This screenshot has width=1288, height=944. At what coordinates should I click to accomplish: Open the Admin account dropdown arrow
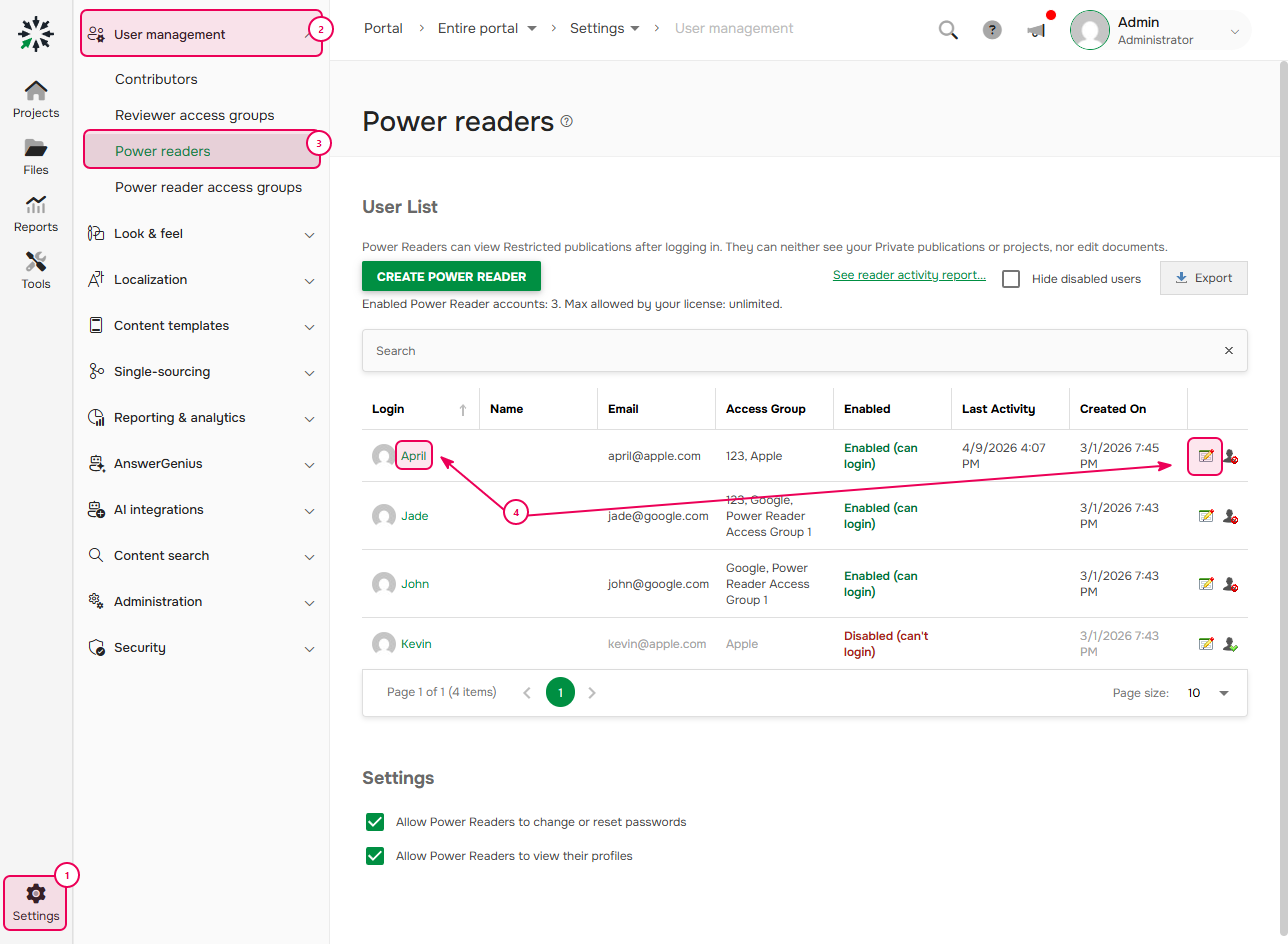pos(1234,32)
